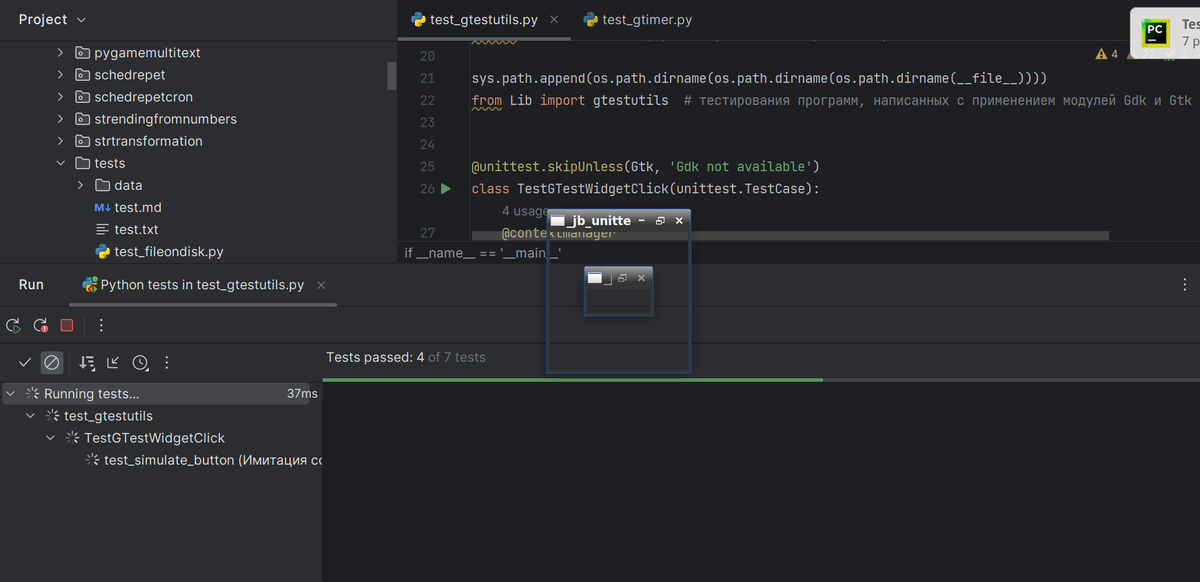Expand the pygamemultitext folder

click(x=61, y=53)
